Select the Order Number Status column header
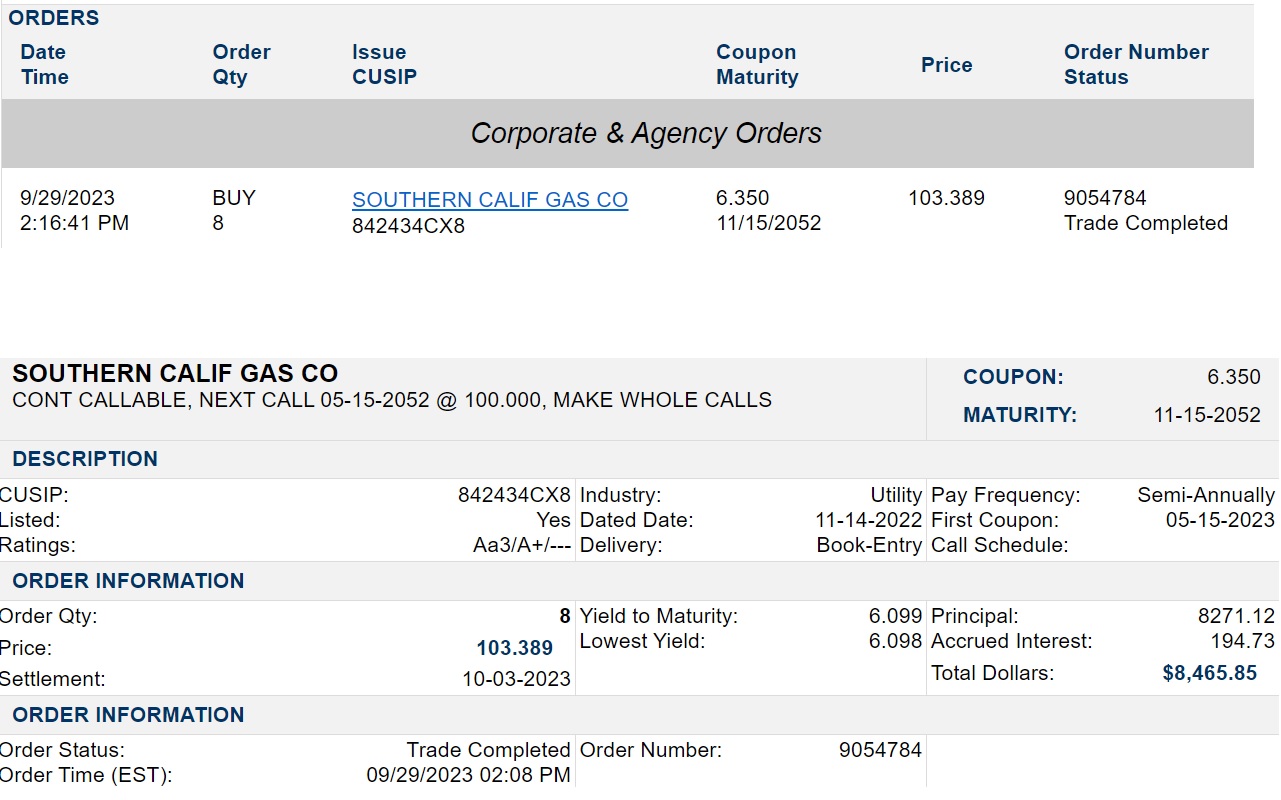Screen dimensions: 1281x800 click(1136, 65)
